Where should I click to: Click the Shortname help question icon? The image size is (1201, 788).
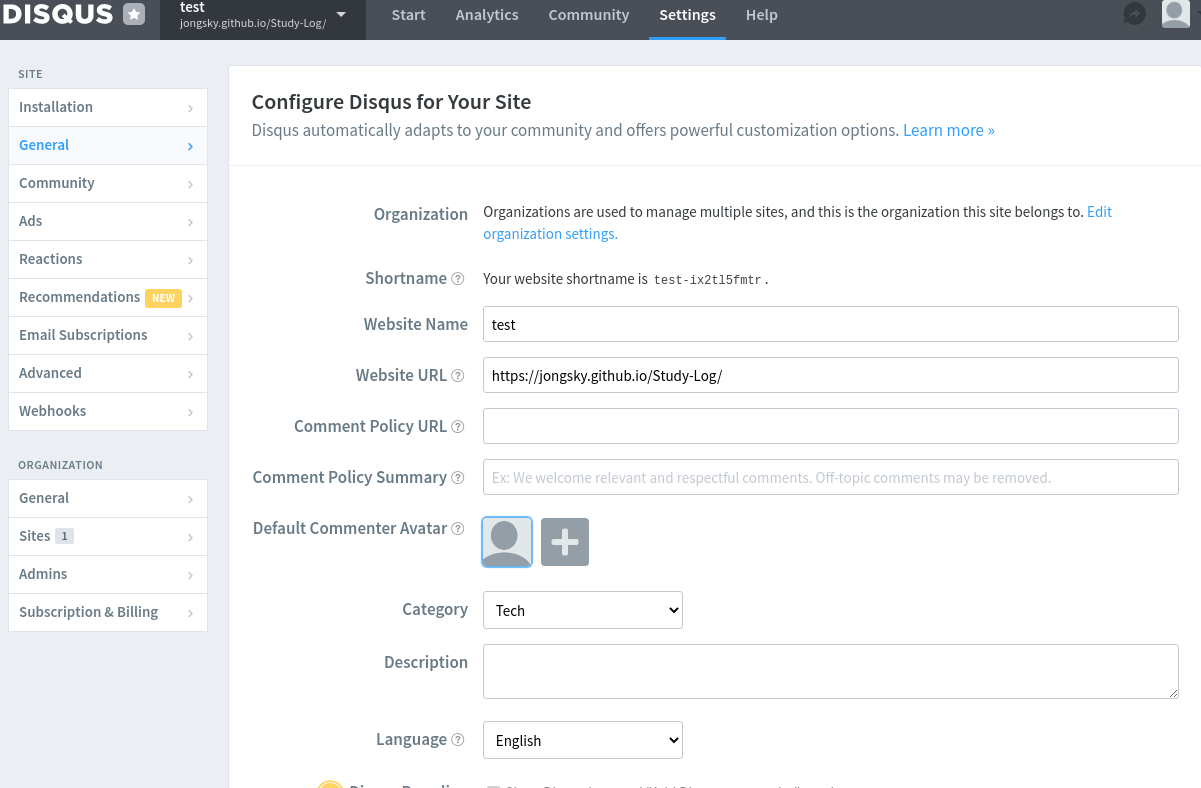click(458, 279)
